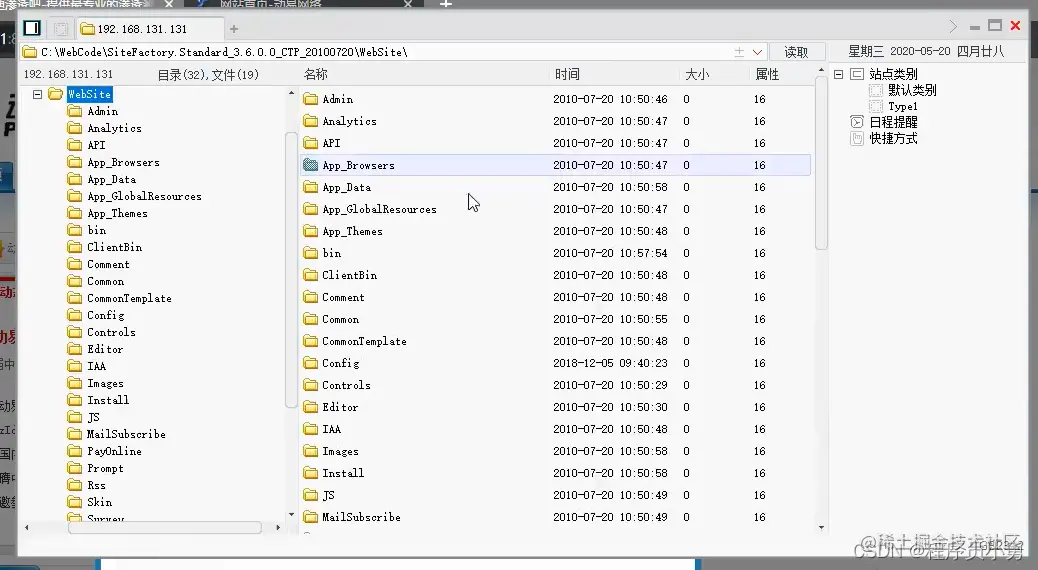Click the tree panel vertical scrollbar thumb
This screenshot has width=1038, height=570.
(x=290, y=270)
